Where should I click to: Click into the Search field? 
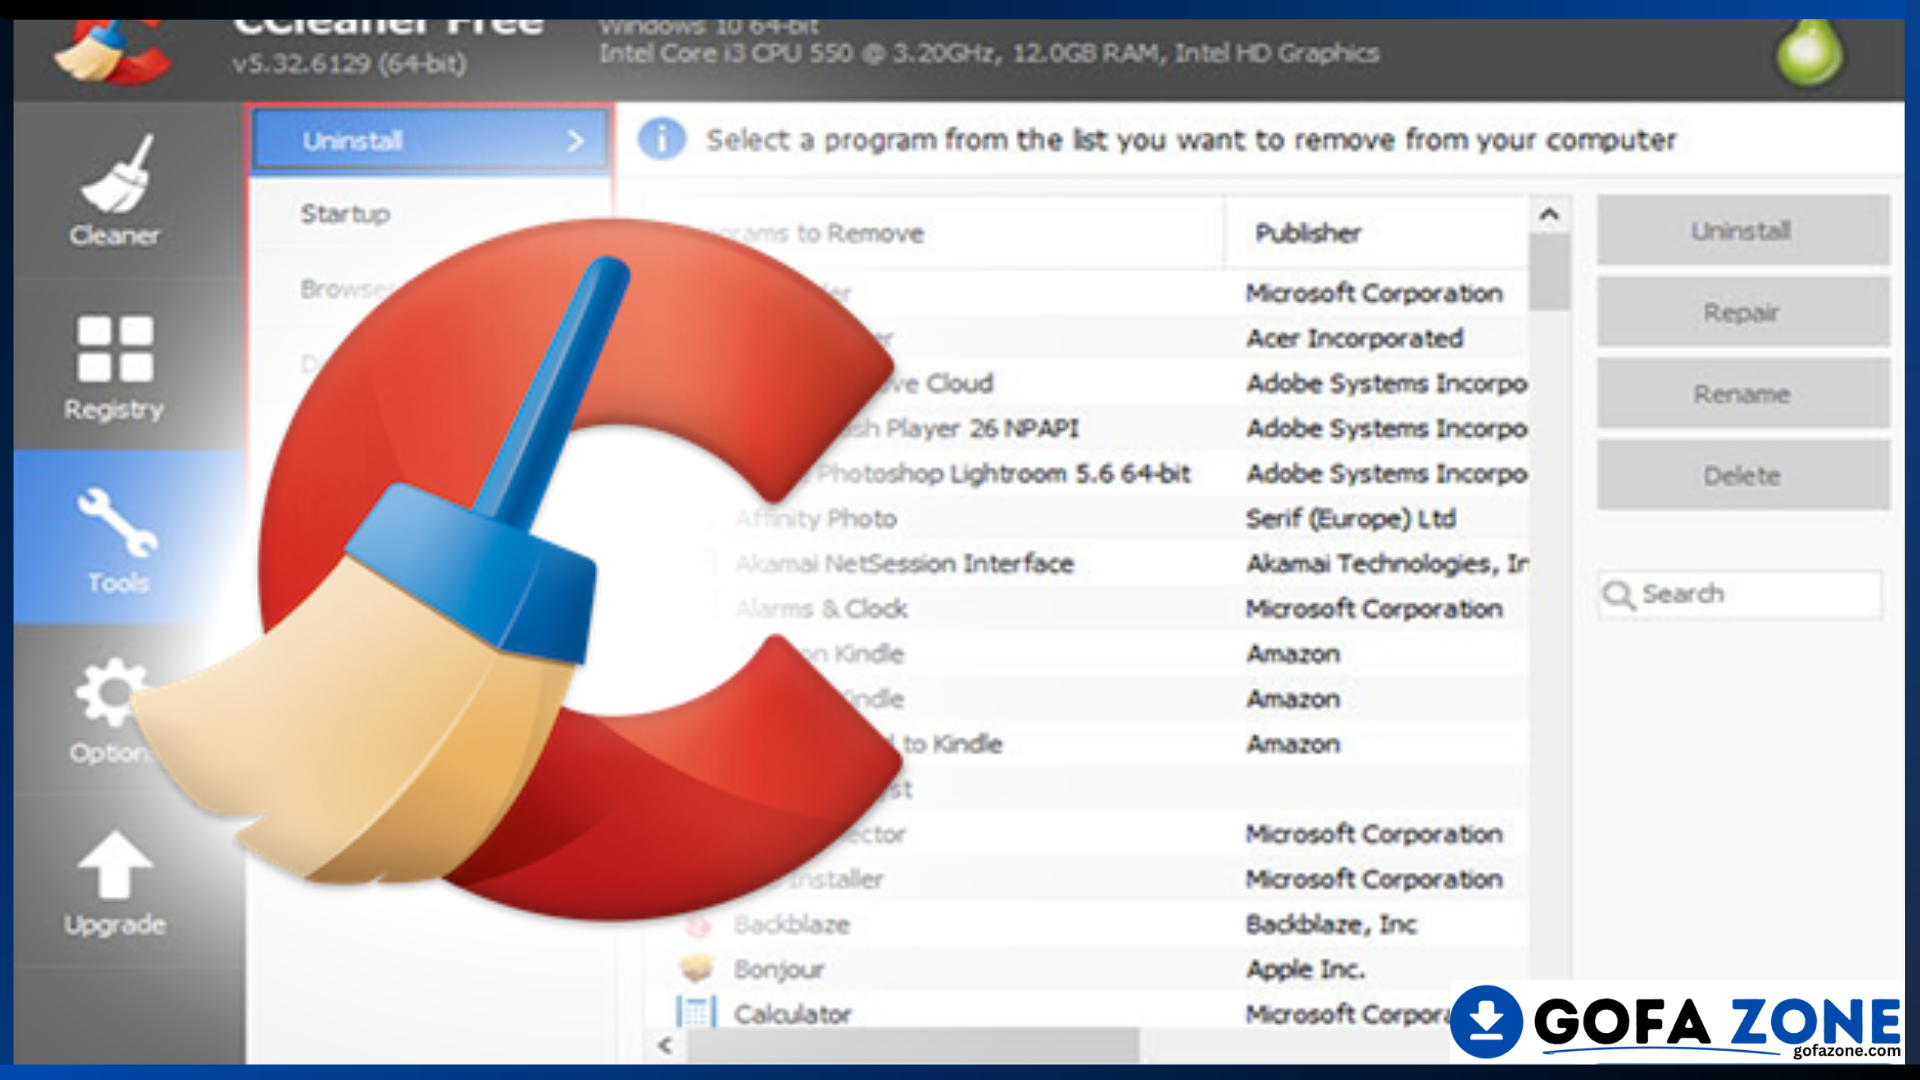[x=1740, y=595]
